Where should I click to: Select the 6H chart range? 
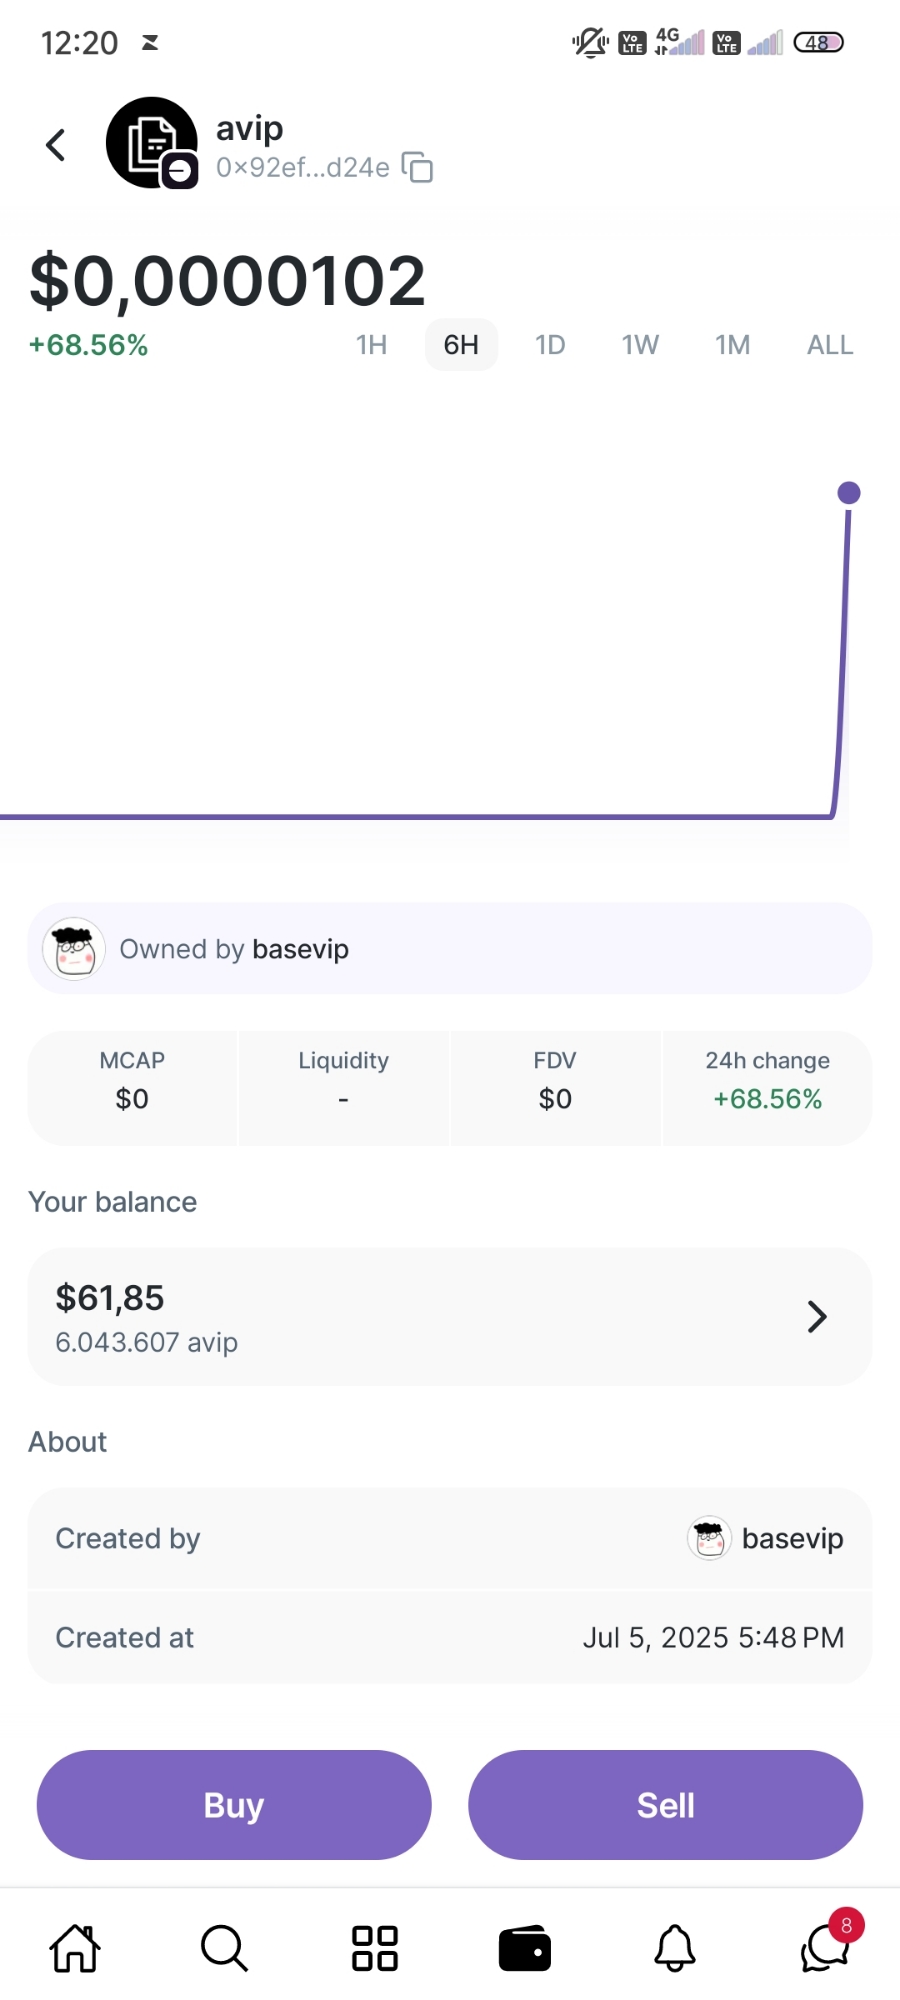[461, 345]
